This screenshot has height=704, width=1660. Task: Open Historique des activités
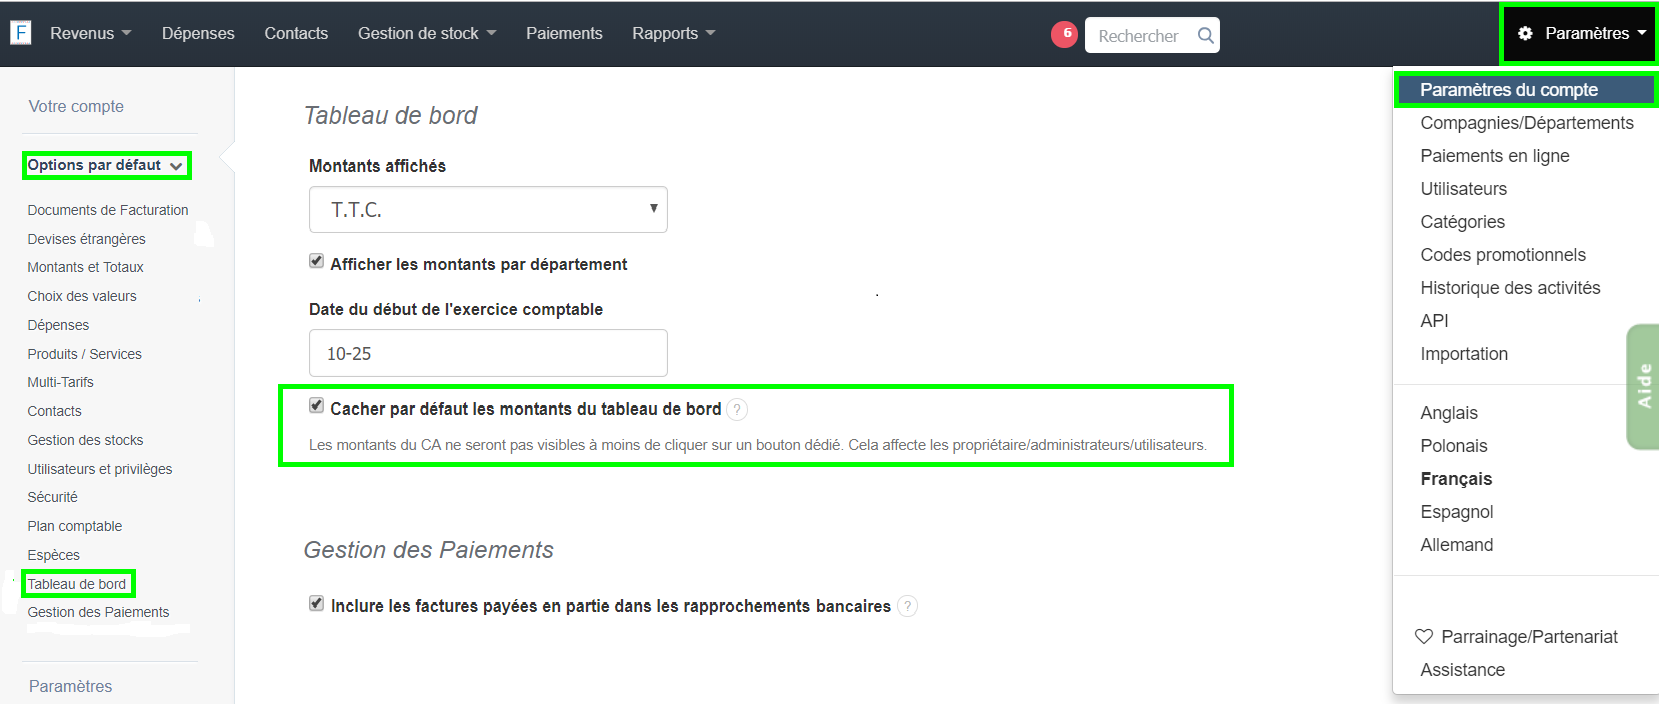(x=1510, y=288)
